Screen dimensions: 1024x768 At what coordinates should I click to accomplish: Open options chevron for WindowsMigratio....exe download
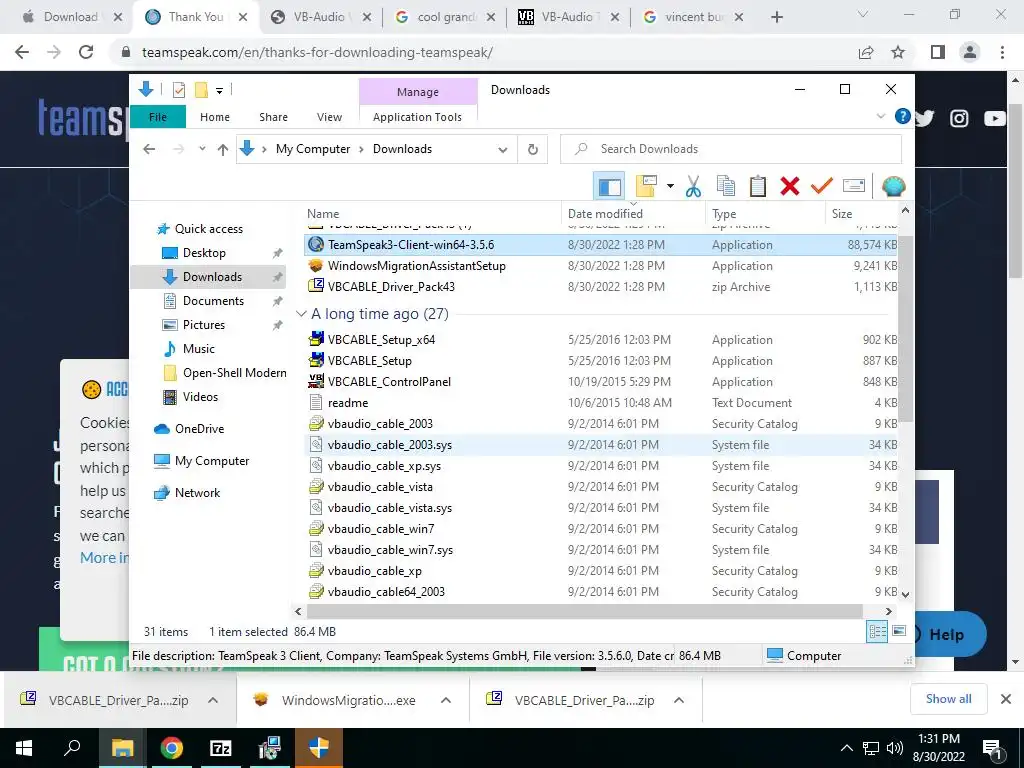[x=446, y=700]
